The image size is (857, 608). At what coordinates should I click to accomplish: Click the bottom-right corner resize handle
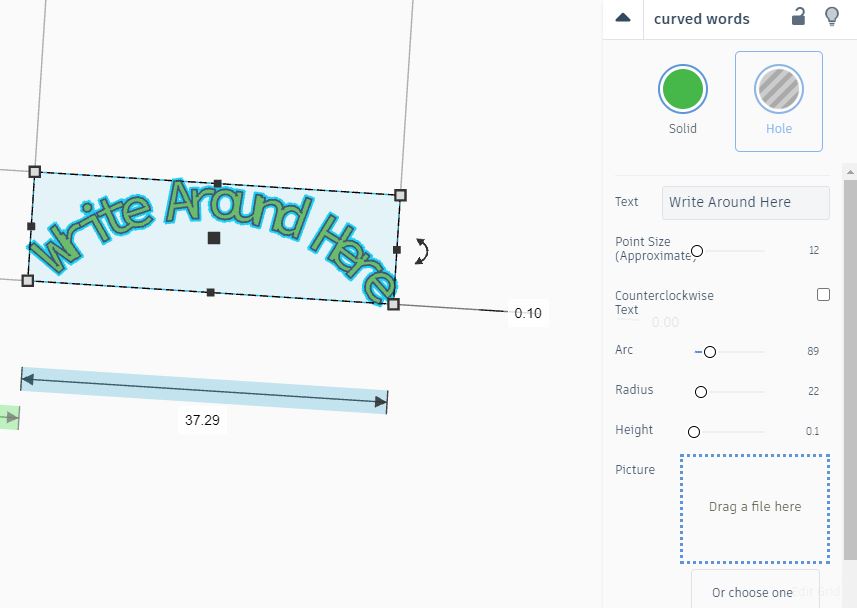393,304
